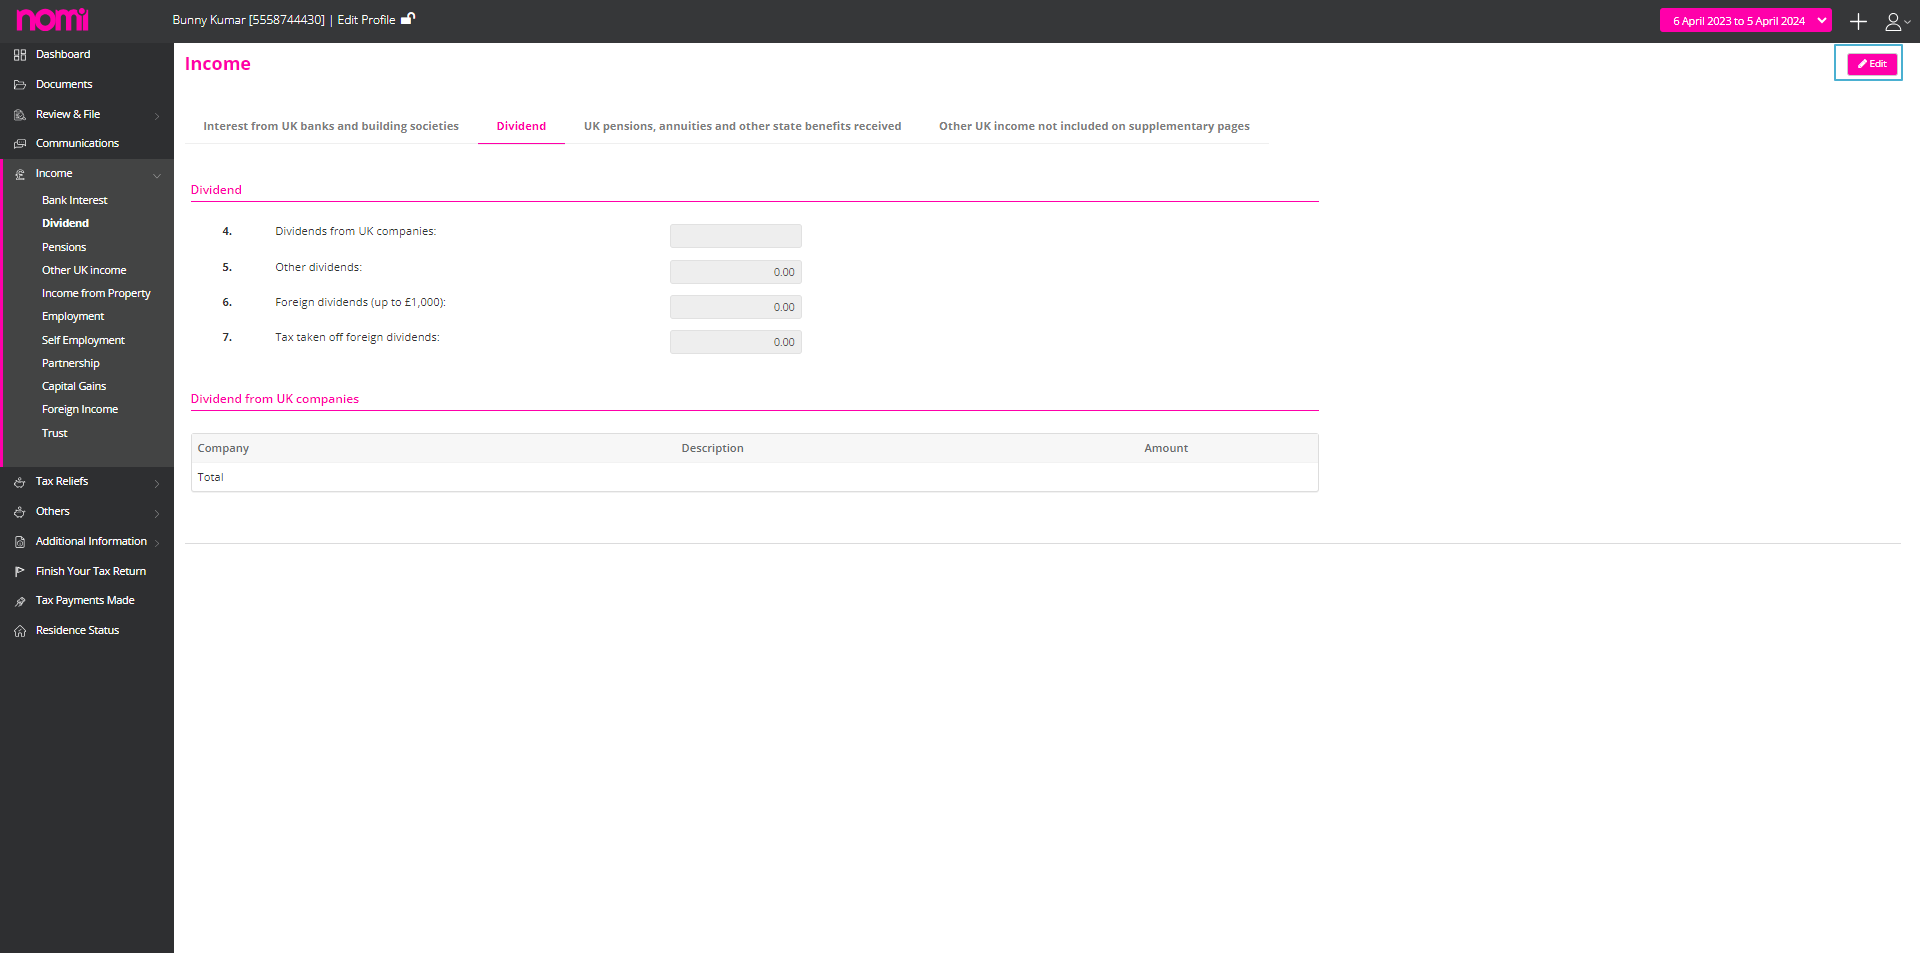Screen dimensions: 1920x953
Task: Expand the Tax Reliefs chevron
Action: coord(157,483)
